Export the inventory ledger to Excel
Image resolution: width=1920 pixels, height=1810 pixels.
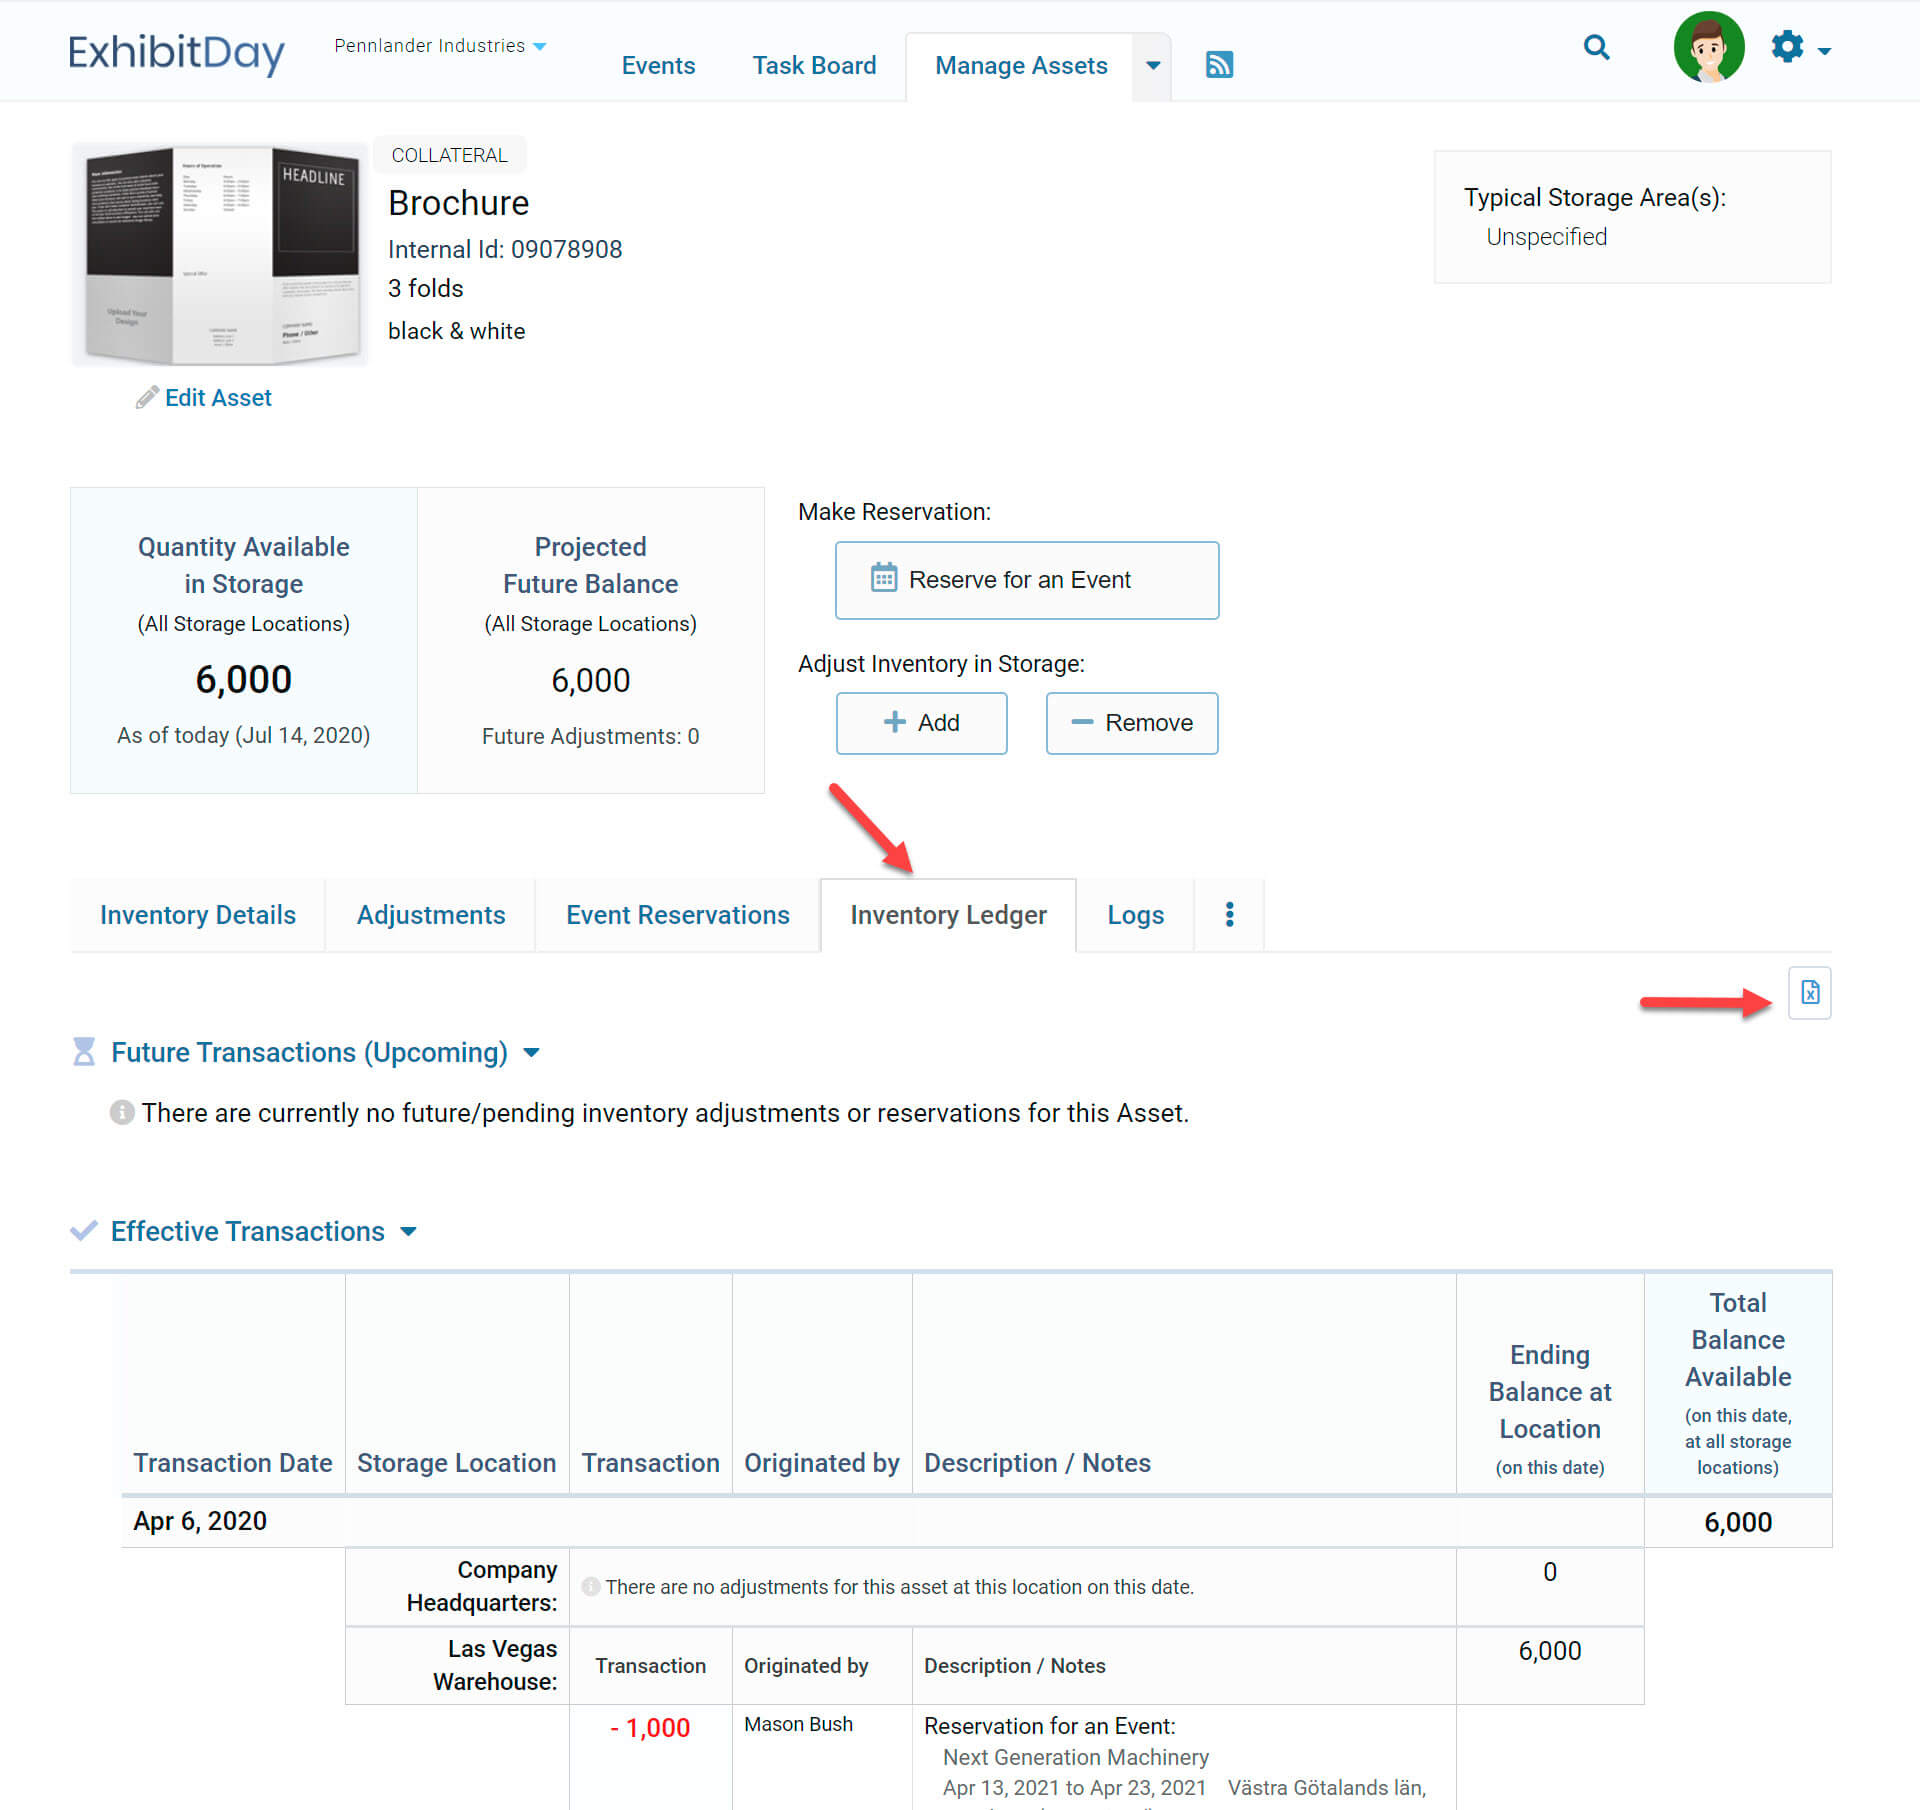click(x=1810, y=993)
